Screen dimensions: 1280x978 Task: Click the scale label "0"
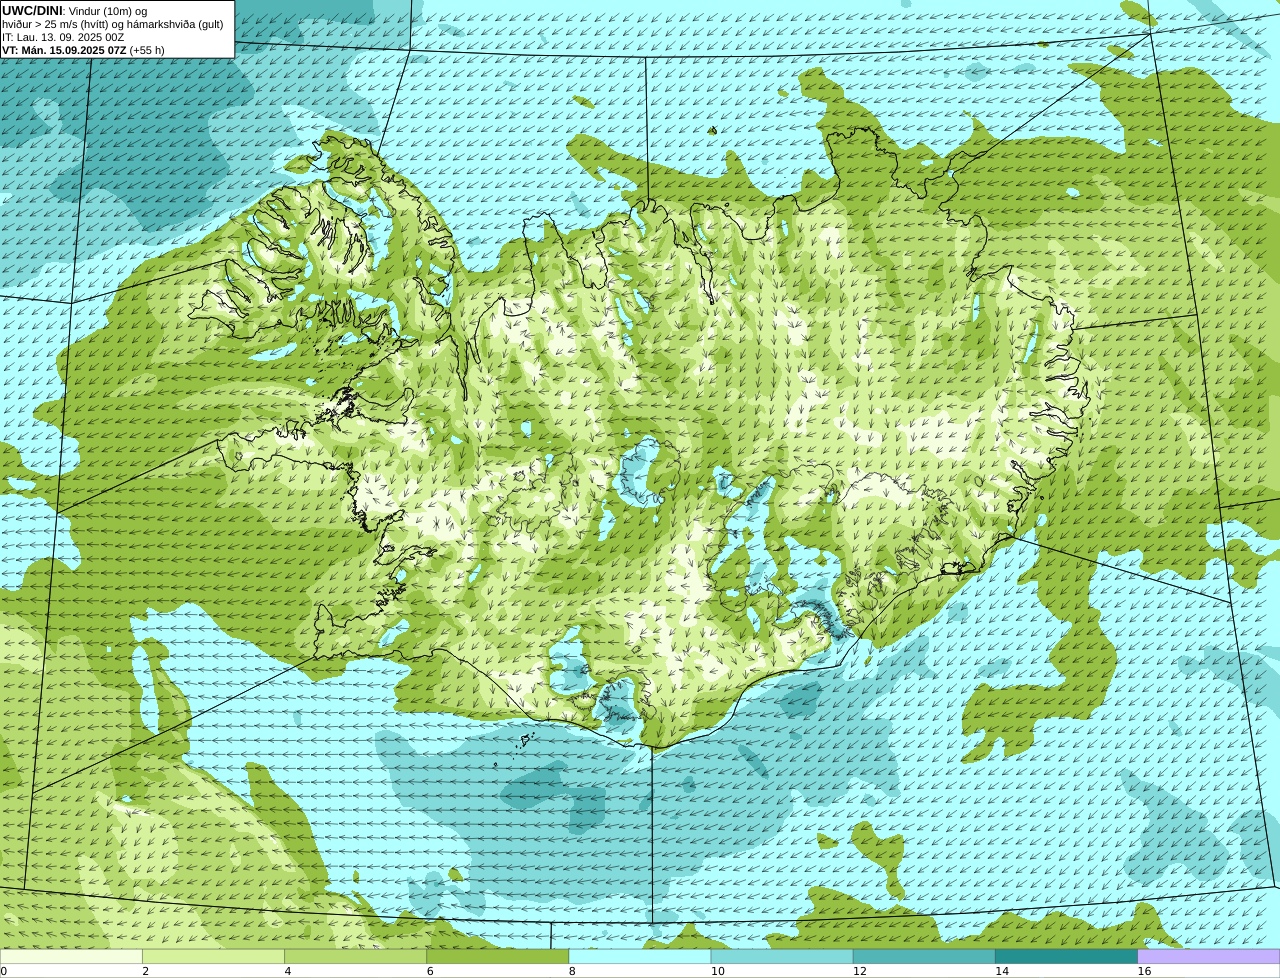tap(3, 971)
